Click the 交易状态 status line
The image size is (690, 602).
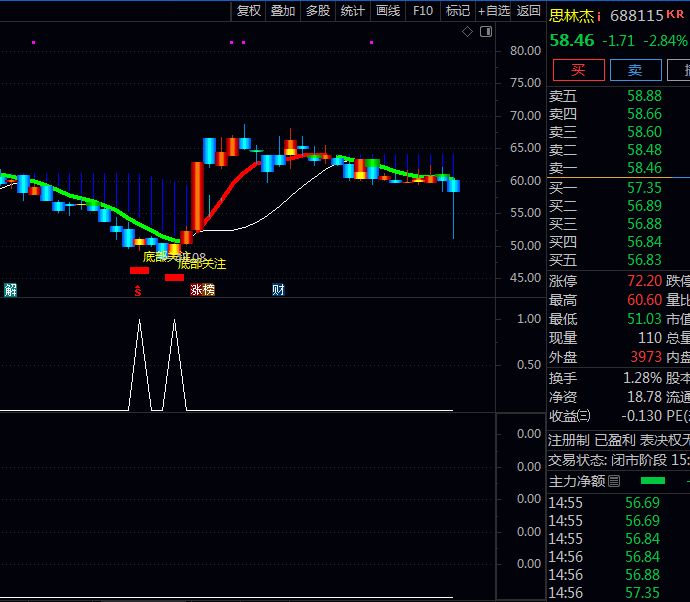619,460
